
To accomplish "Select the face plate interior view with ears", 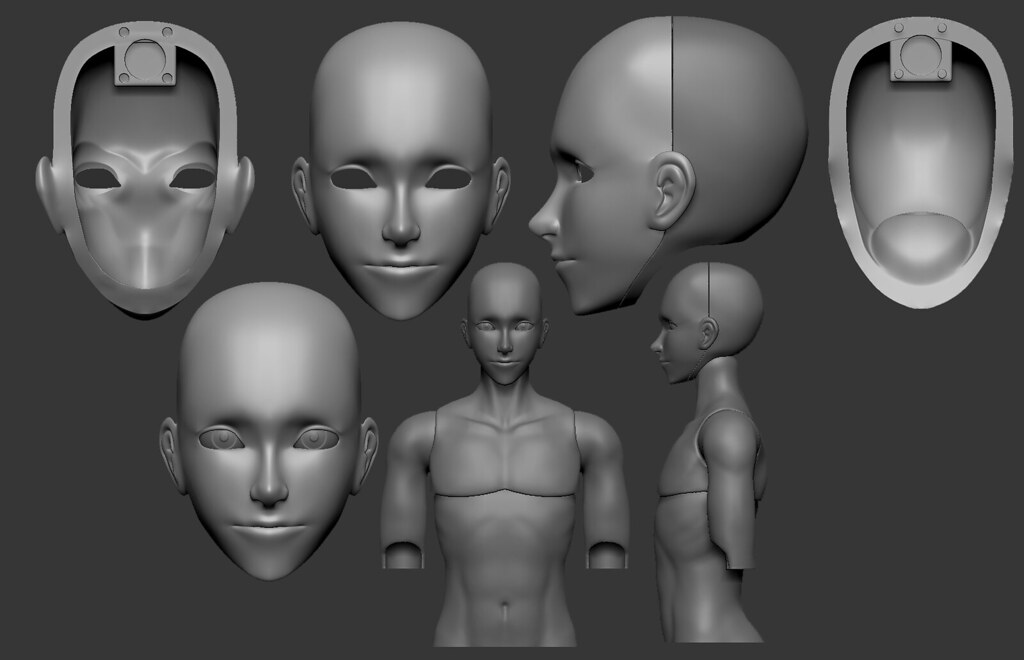I will [145, 168].
